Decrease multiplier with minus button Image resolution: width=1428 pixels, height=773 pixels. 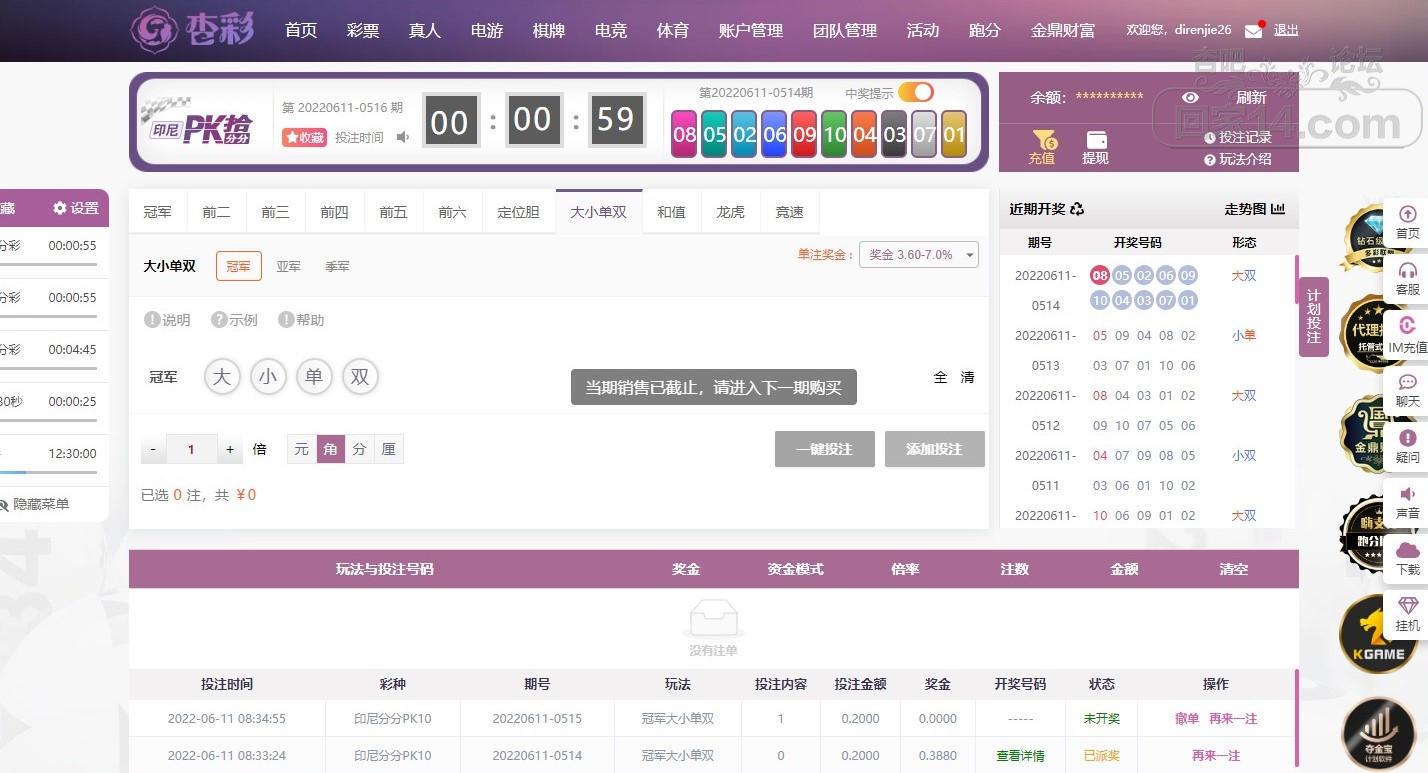coord(153,449)
